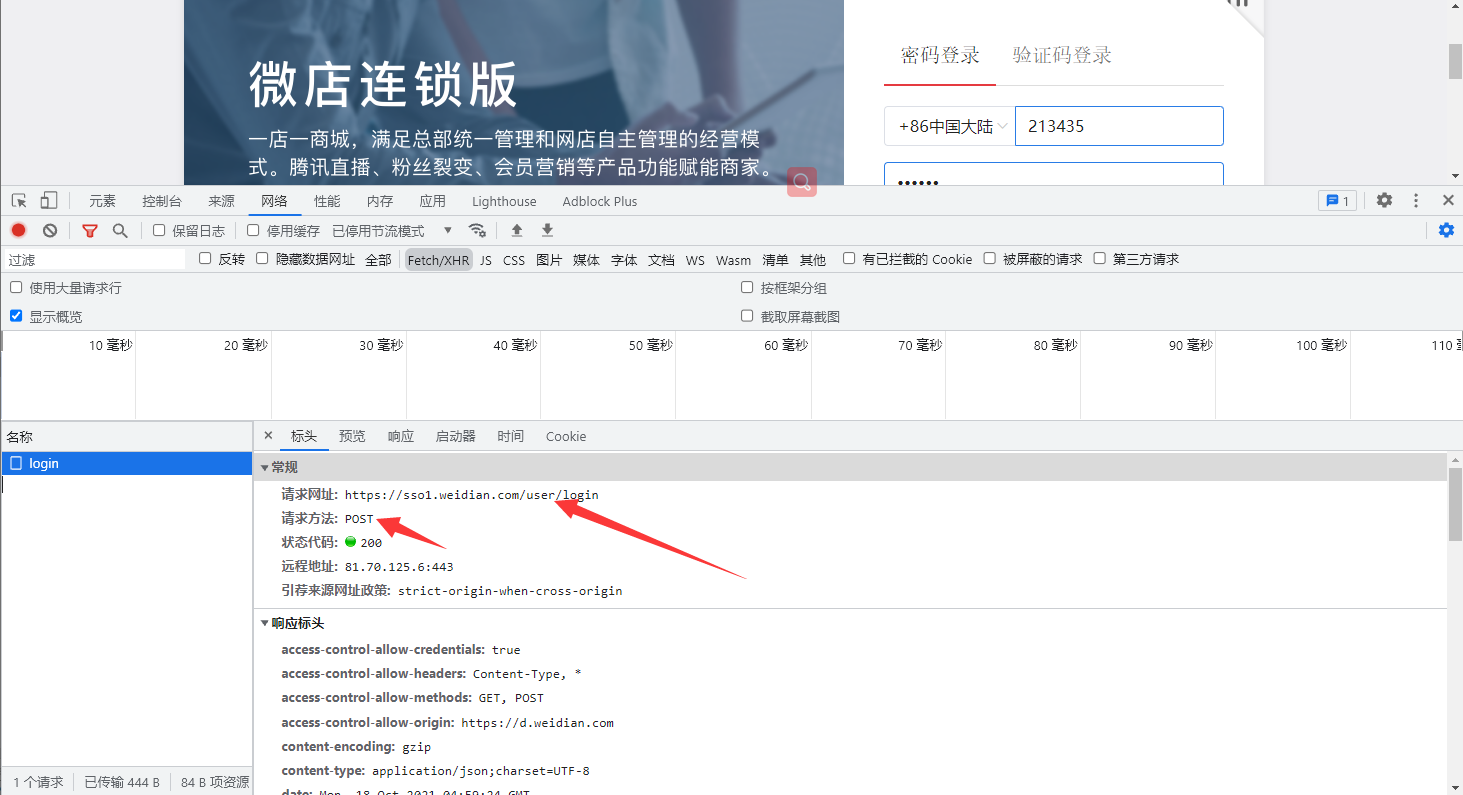
Task: Filter requests by WS
Action: click(695, 260)
